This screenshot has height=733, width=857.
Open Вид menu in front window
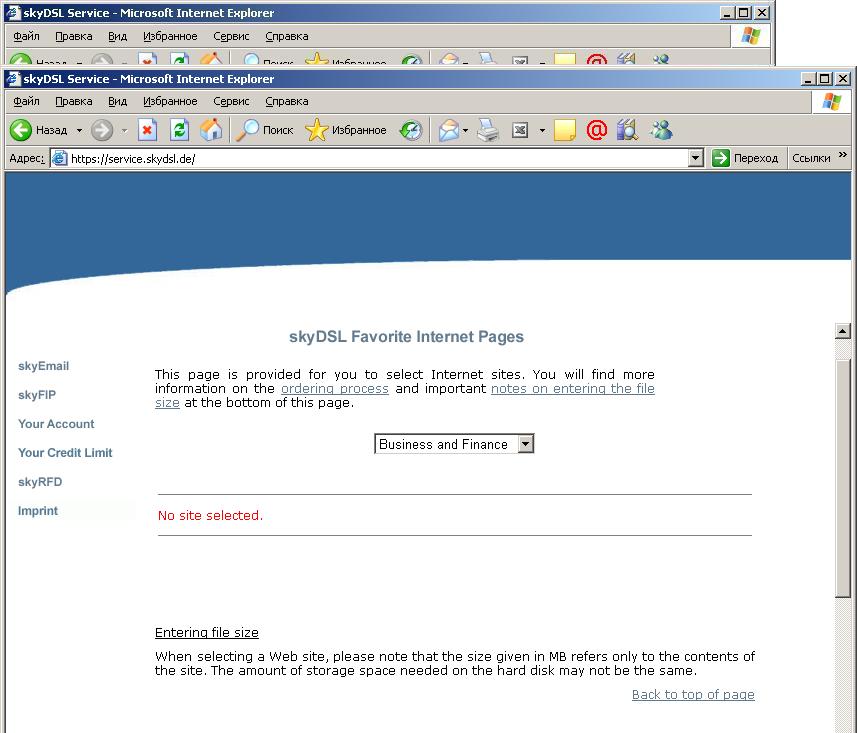[118, 101]
